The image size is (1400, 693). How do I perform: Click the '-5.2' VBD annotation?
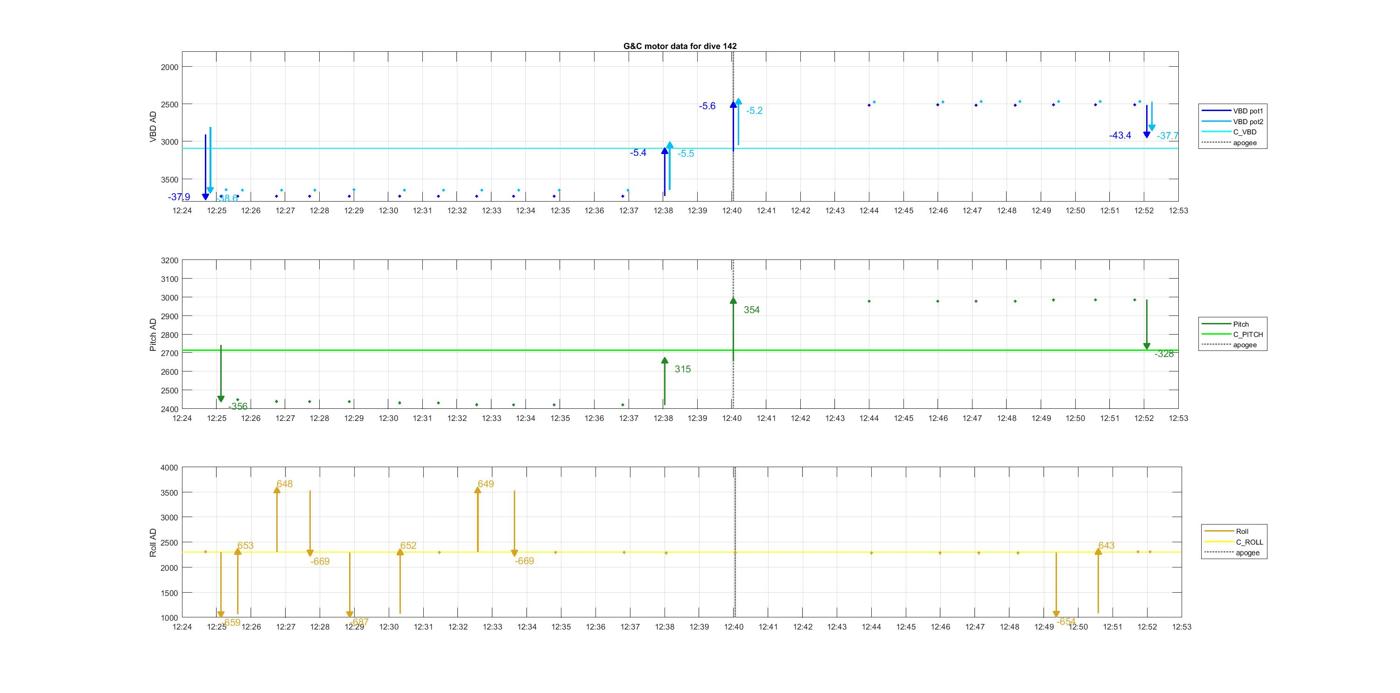[754, 111]
